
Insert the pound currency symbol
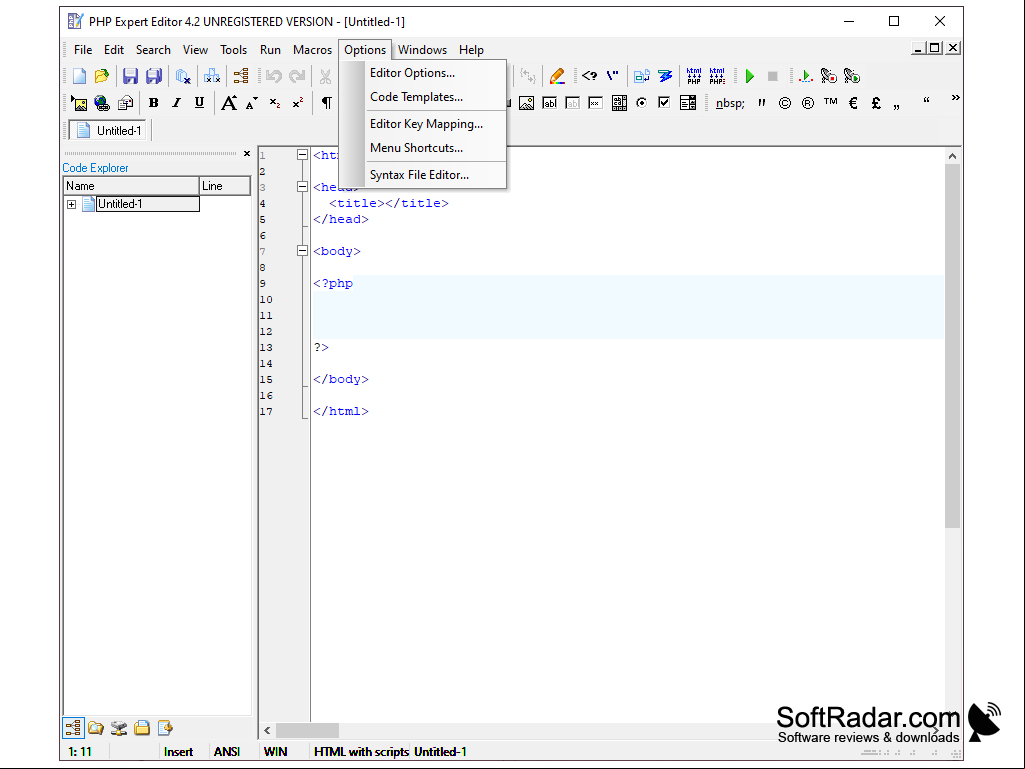876,103
